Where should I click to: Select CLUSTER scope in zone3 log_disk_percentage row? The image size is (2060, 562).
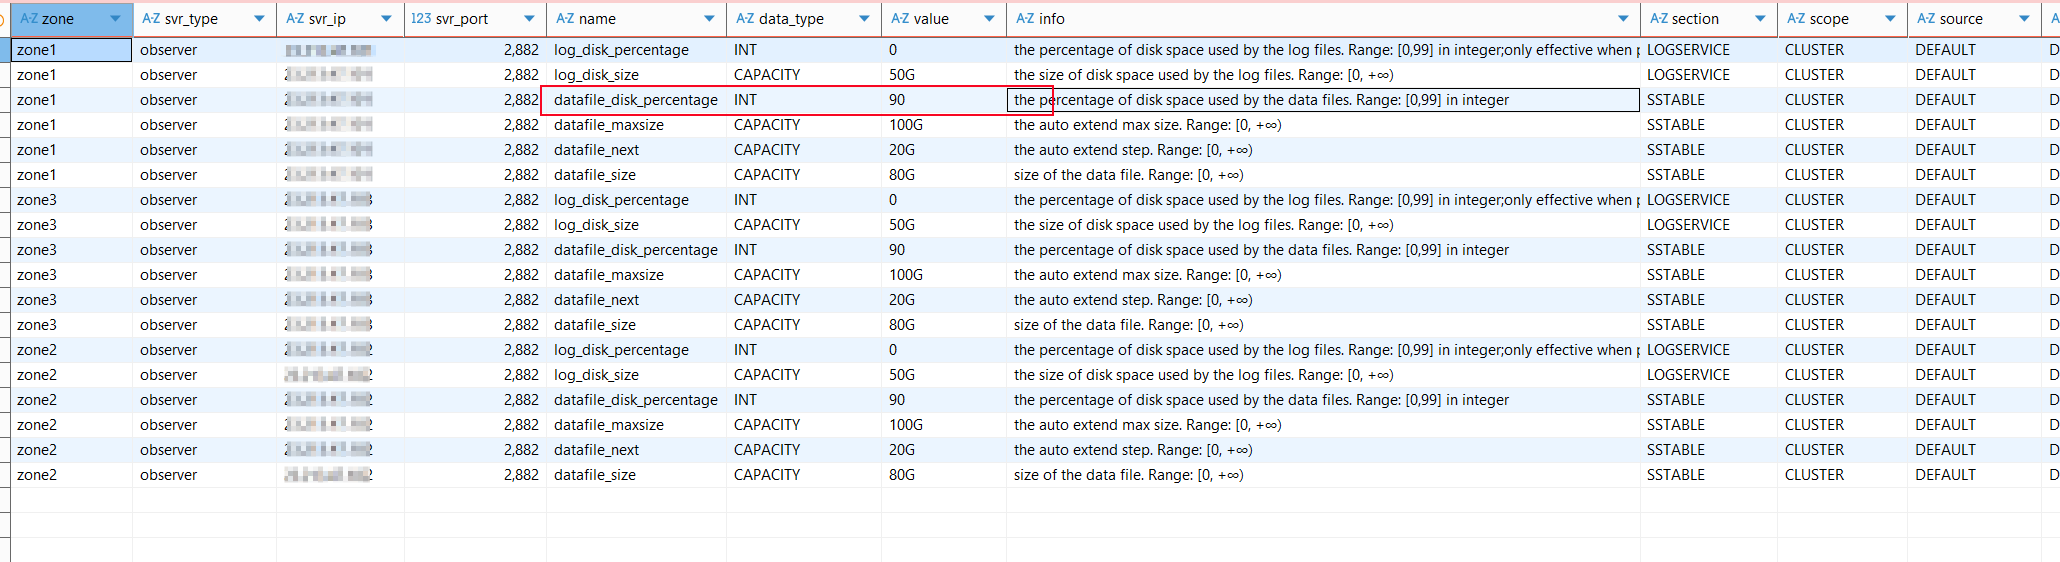[x=1842, y=200]
